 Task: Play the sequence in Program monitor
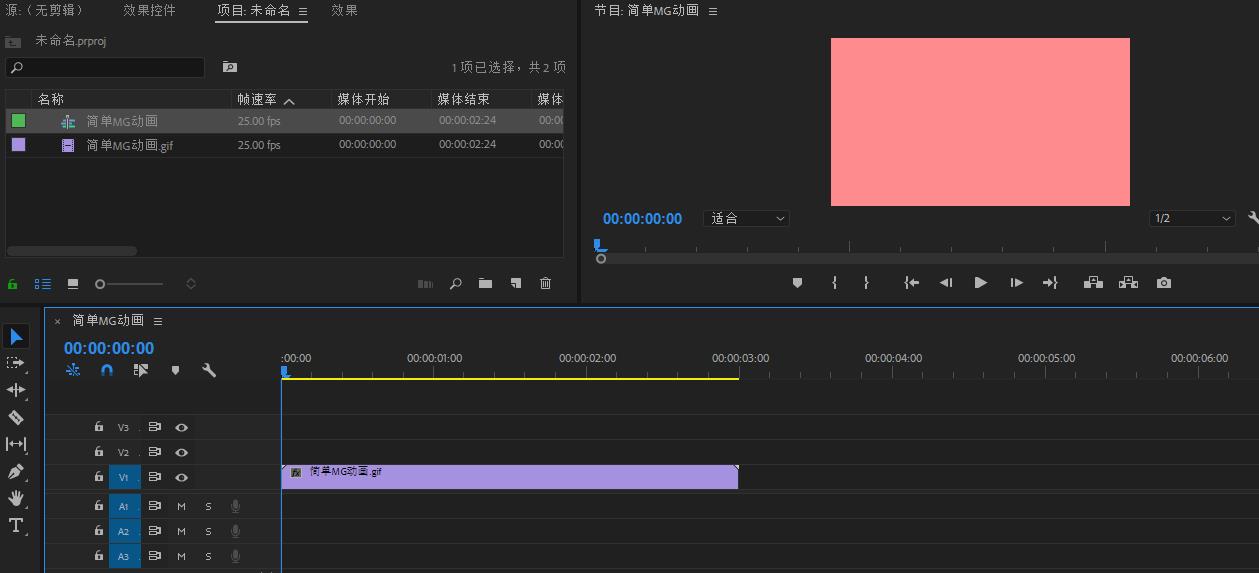[x=980, y=283]
